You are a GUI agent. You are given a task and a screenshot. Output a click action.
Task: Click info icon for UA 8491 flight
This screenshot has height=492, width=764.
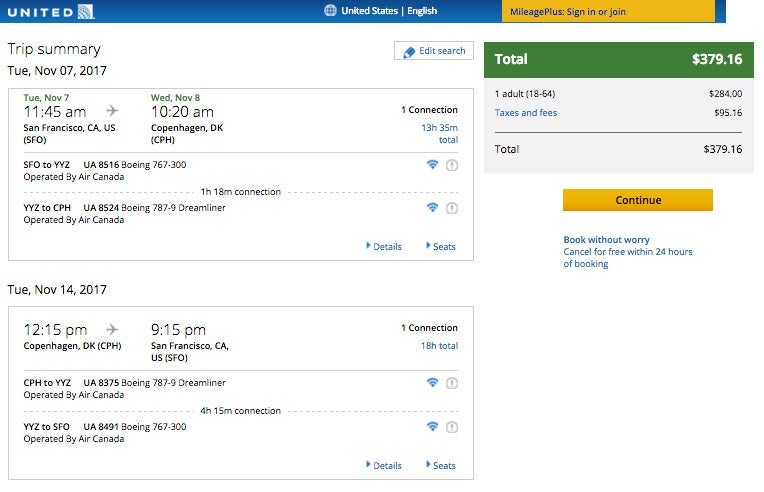[x=451, y=427]
